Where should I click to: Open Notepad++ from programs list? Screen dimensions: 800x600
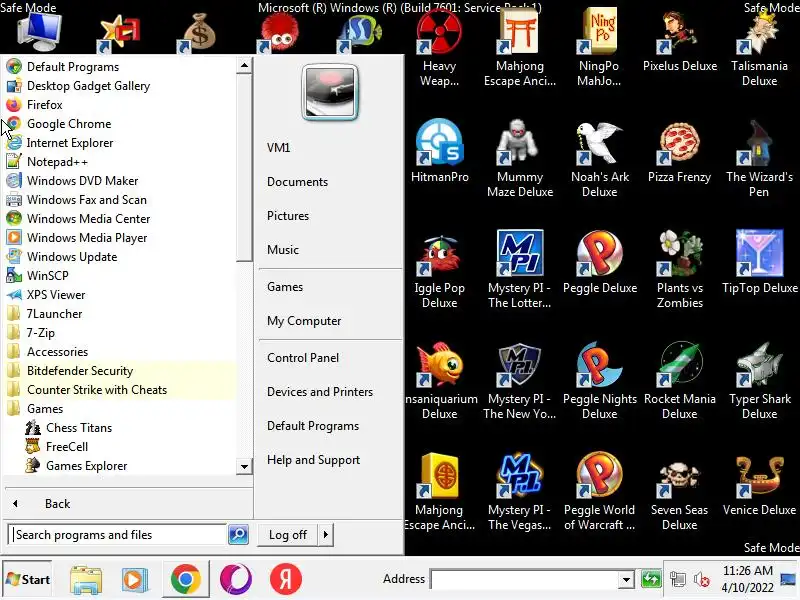pyautogui.click(x=57, y=162)
